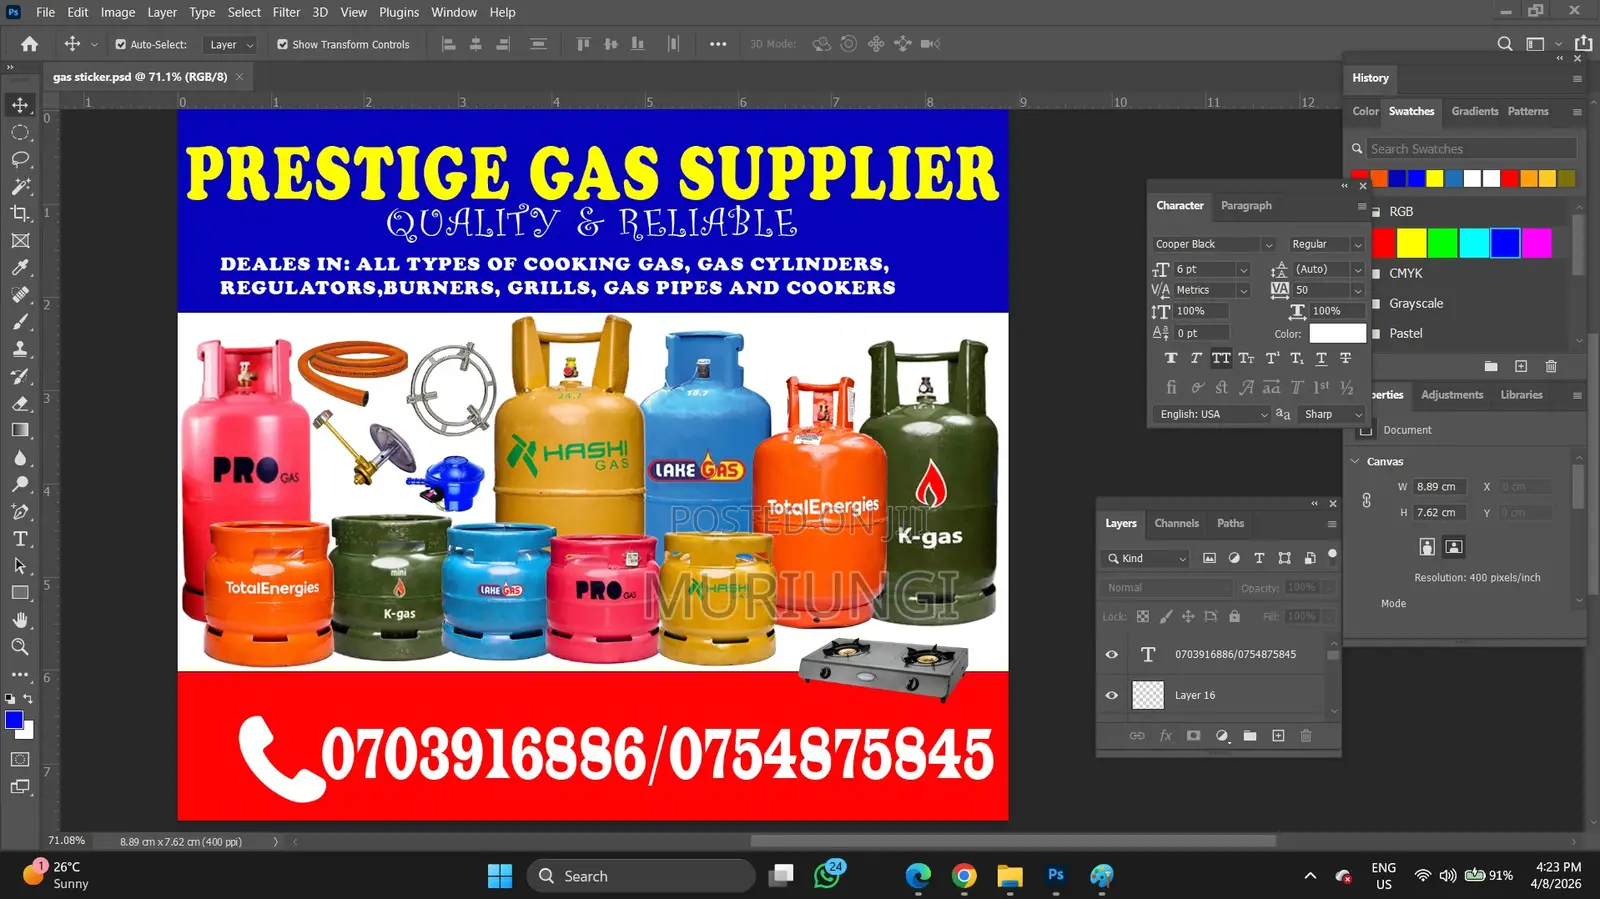
Task: Open the Search icon at top right
Action: pyautogui.click(x=1505, y=44)
